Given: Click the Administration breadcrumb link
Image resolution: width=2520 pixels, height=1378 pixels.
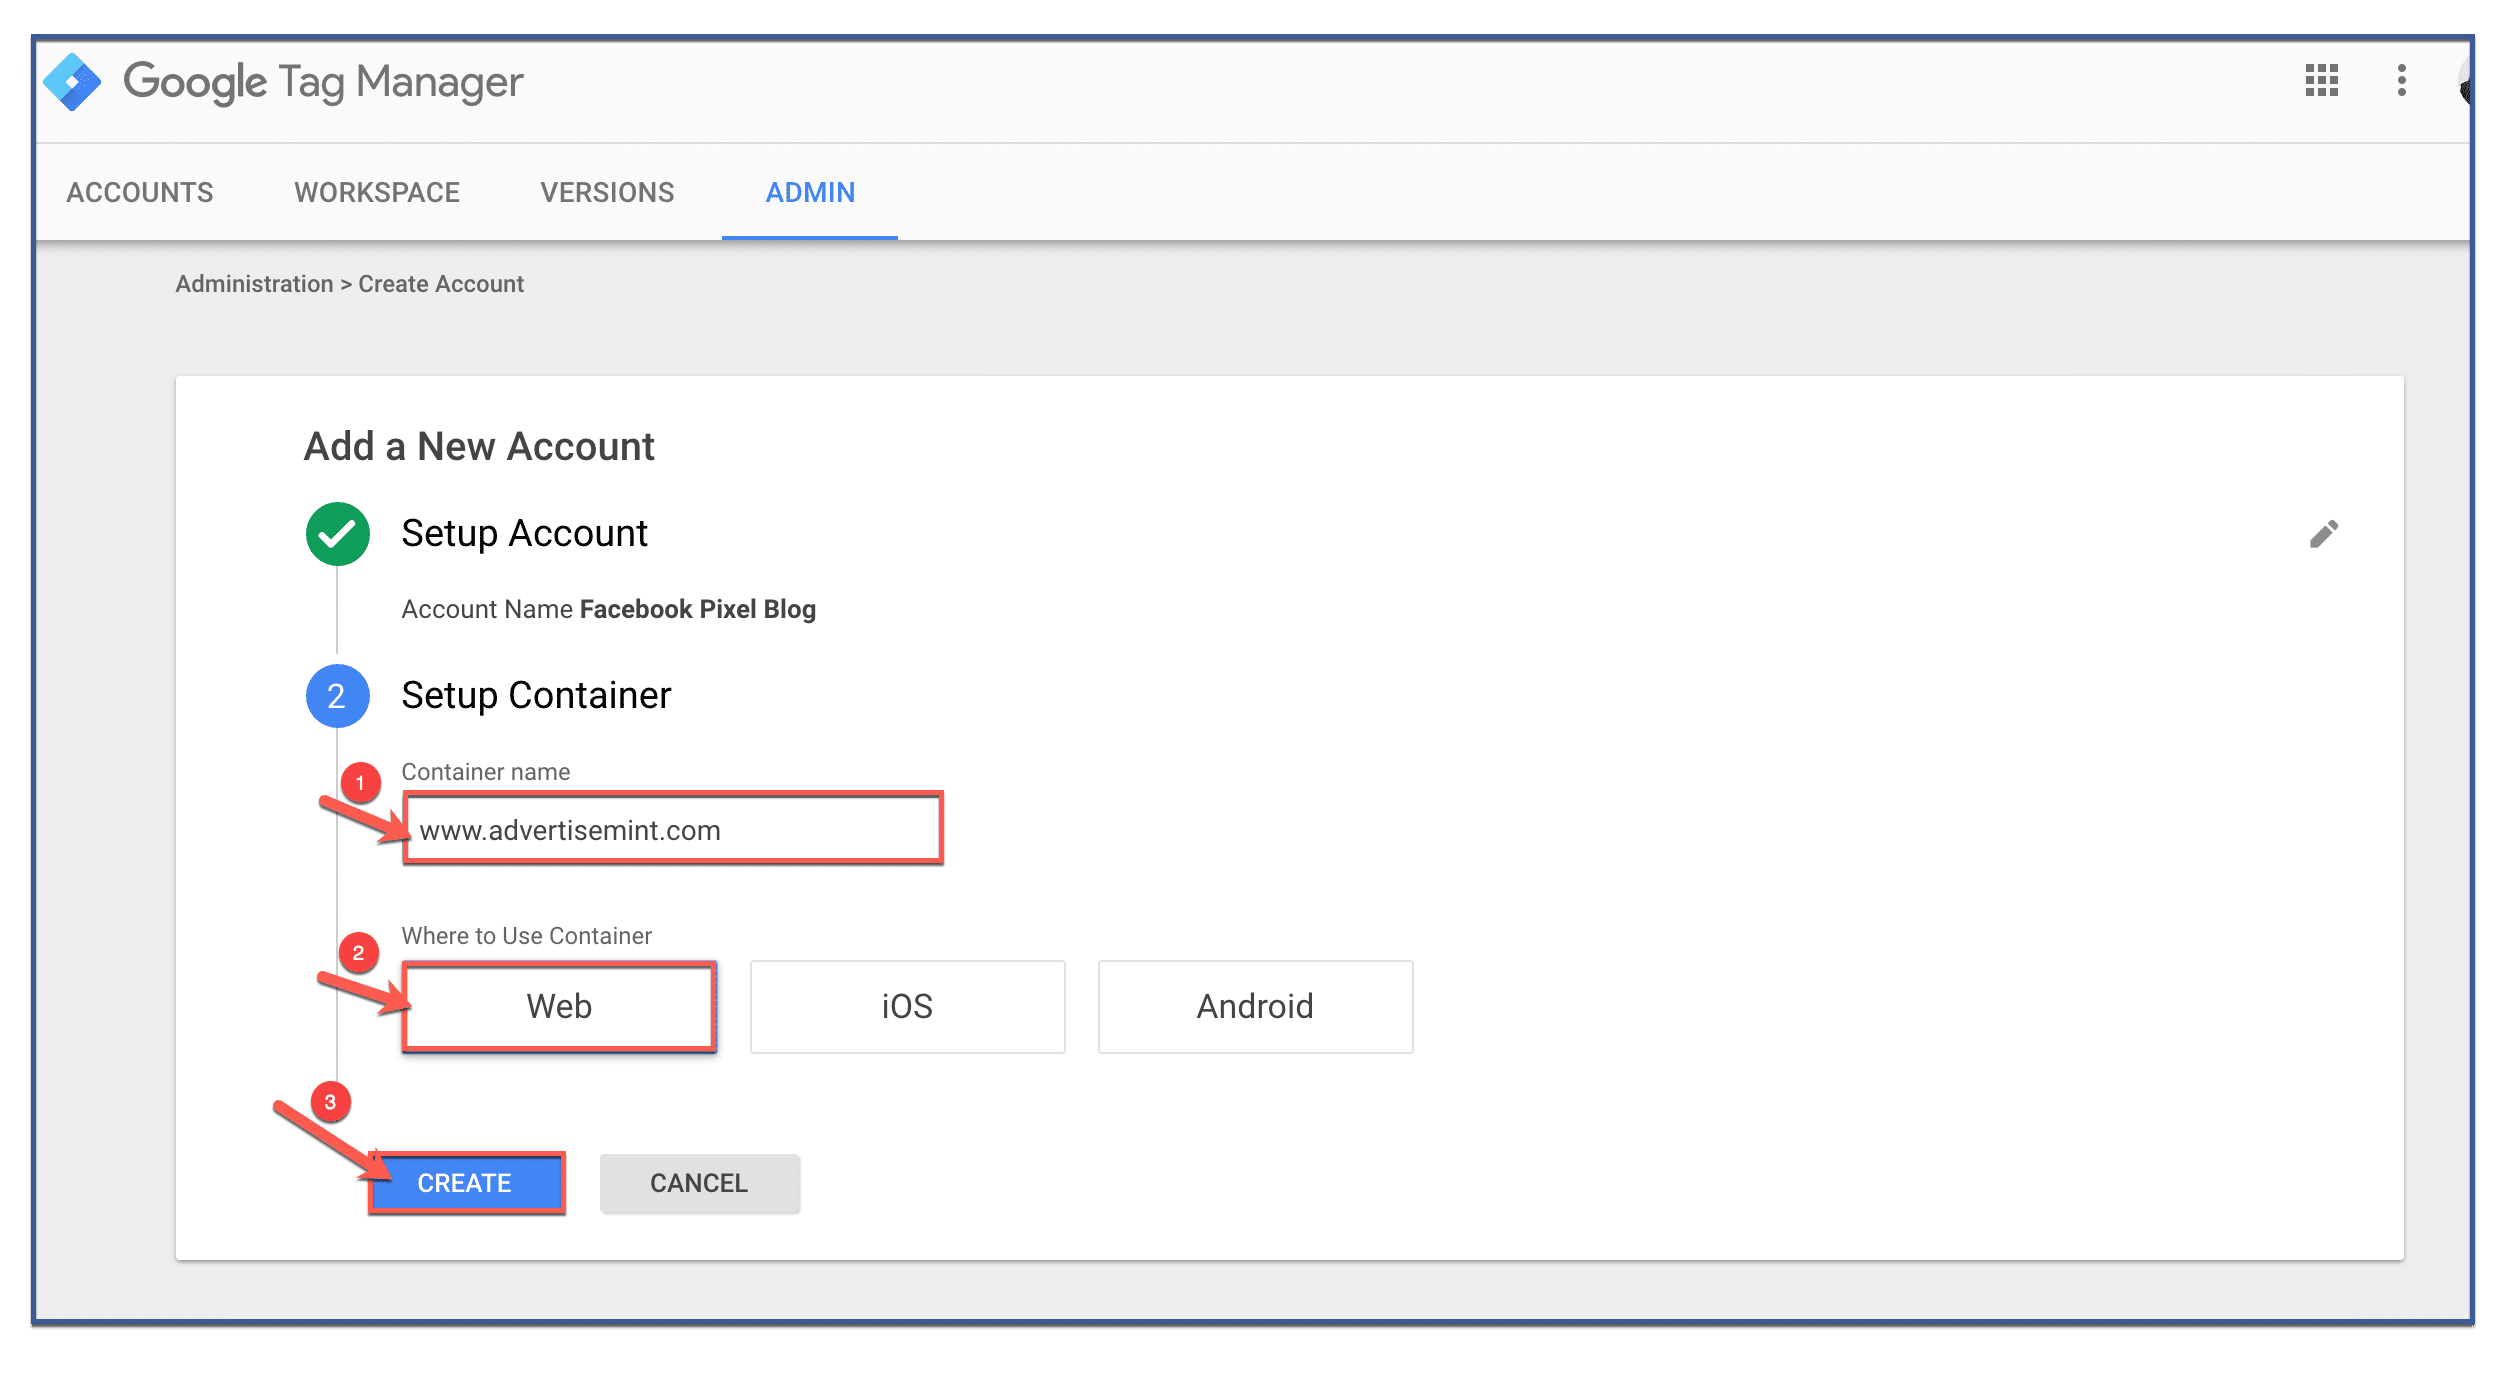Looking at the screenshot, I should pyautogui.click(x=254, y=284).
